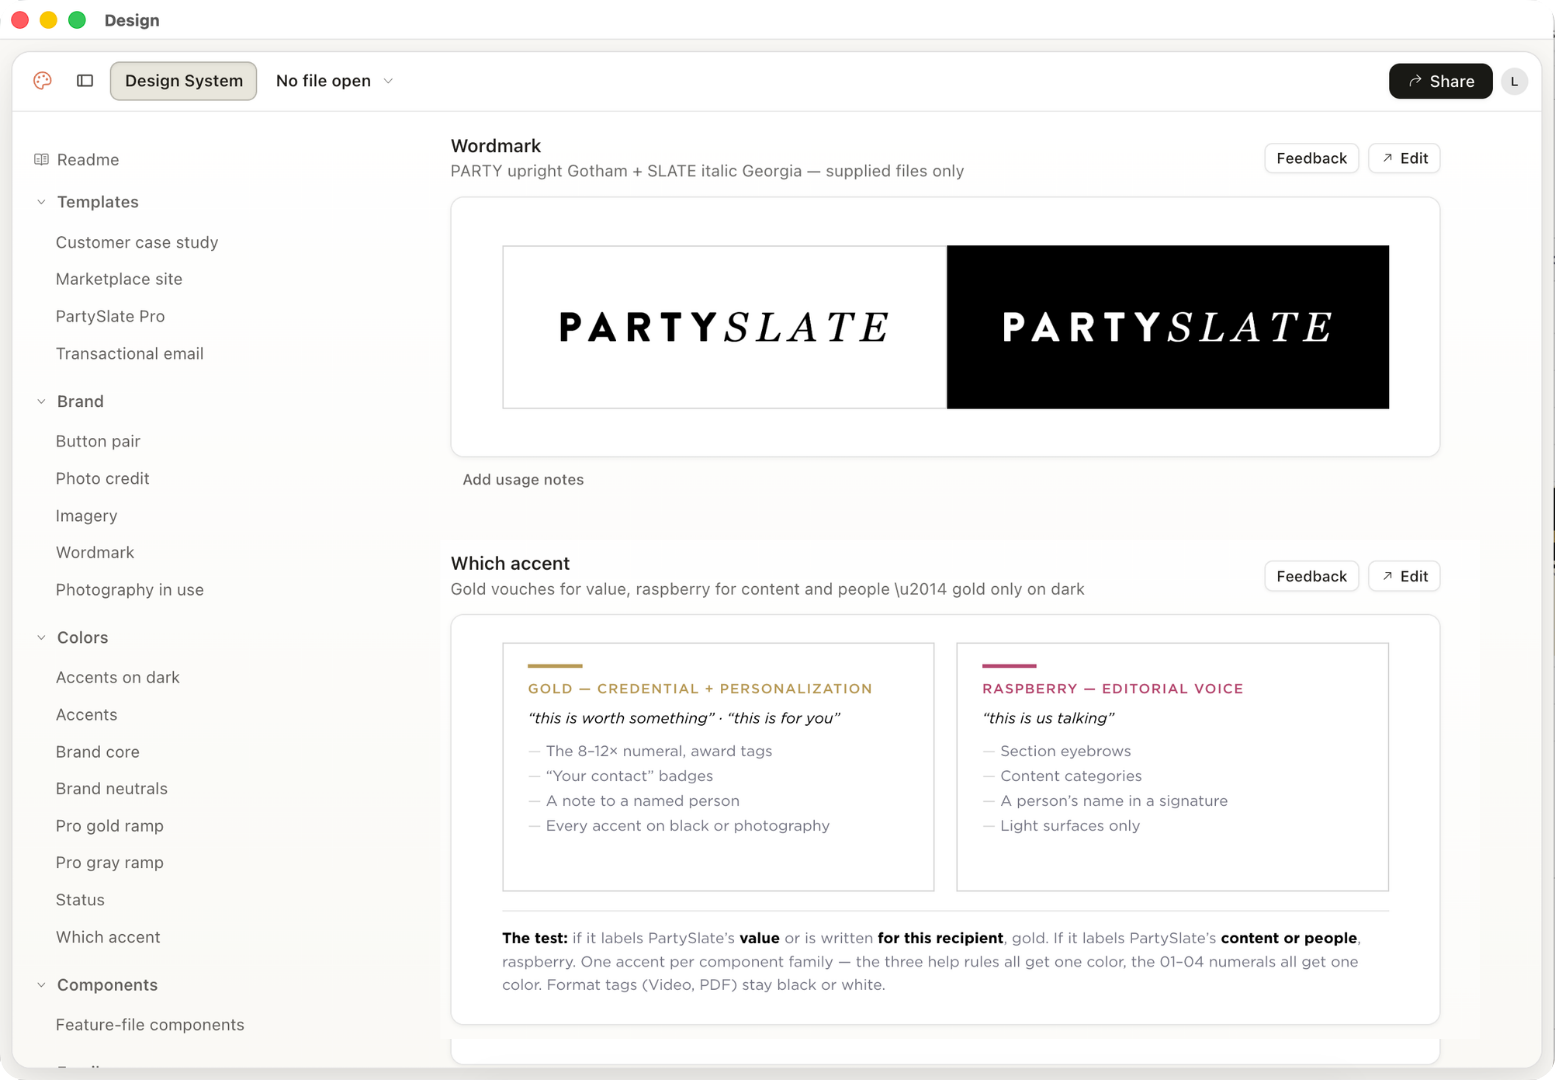Toggle the sidebar panel icon

[x=85, y=81]
